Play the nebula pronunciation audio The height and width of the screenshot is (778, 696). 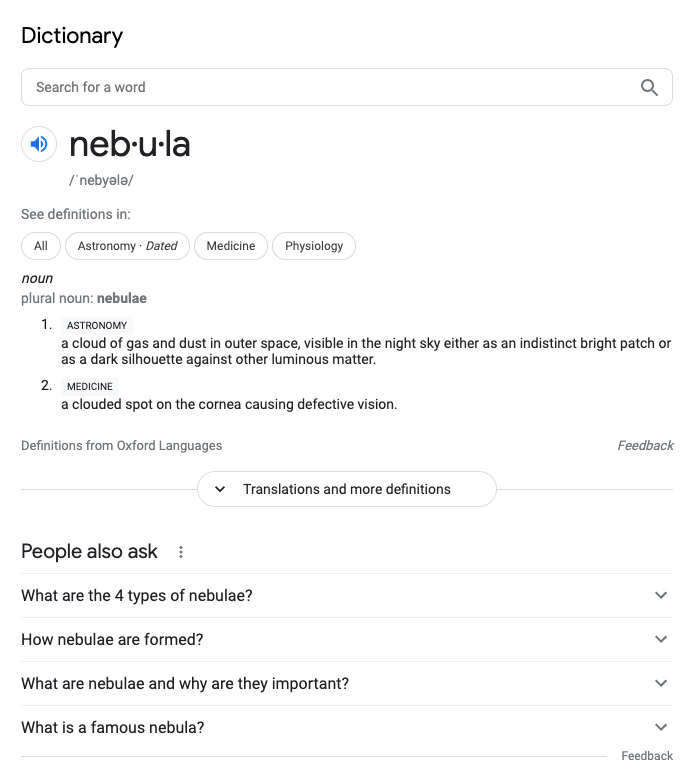(x=39, y=144)
